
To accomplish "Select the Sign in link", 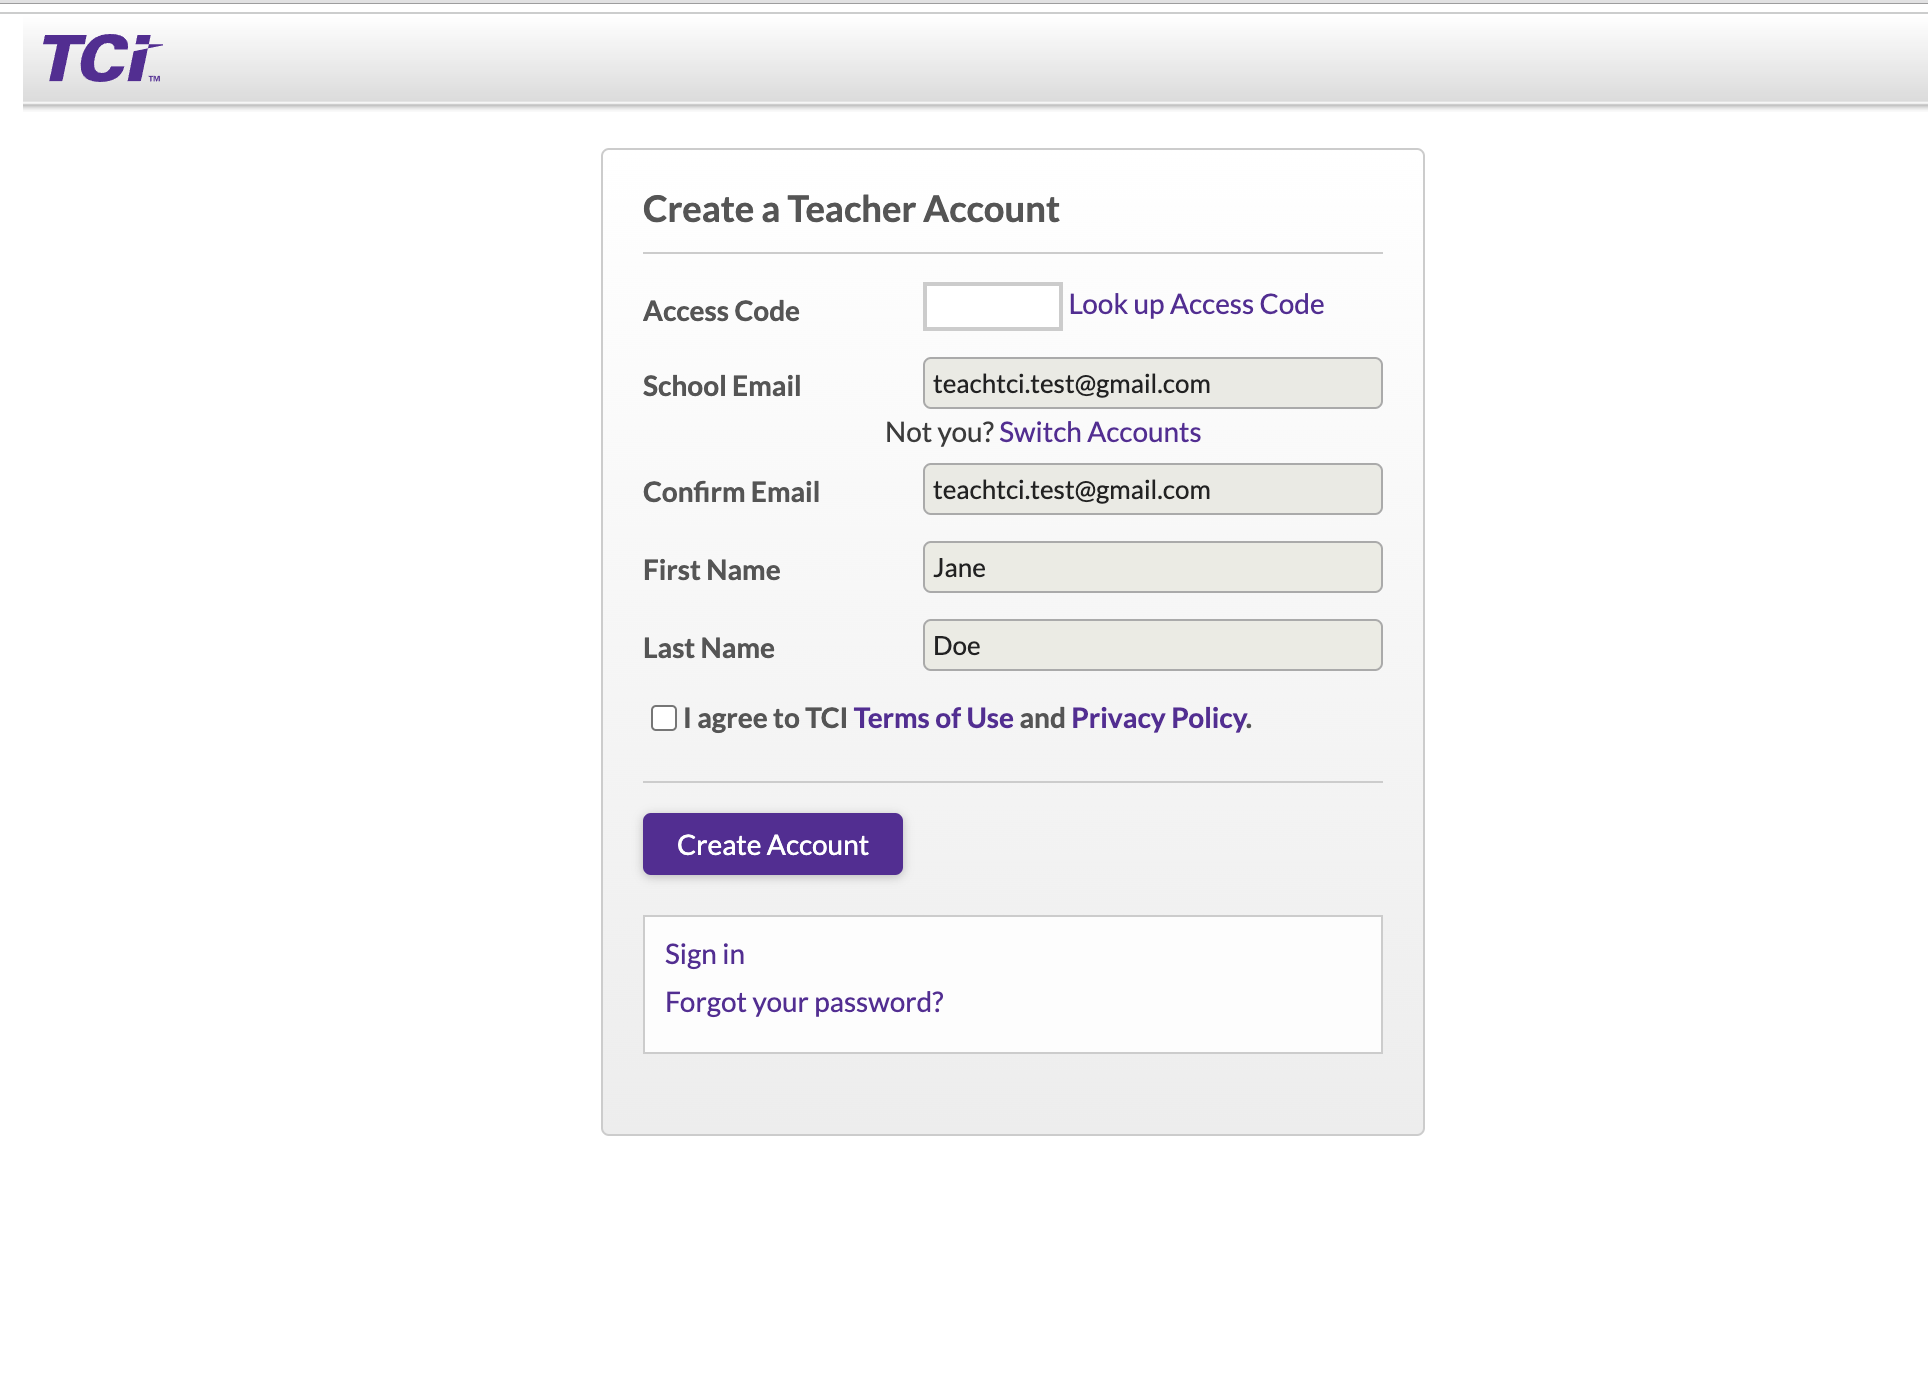I will click(x=704, y=954).
